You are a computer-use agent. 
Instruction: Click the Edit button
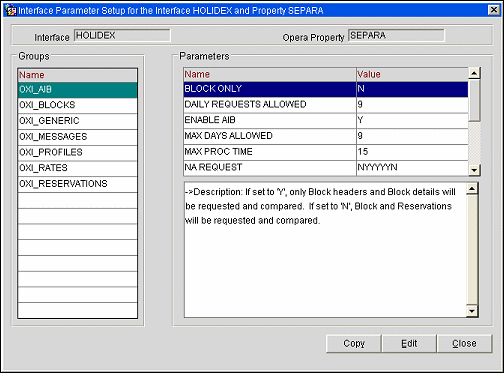pos(409,344)
